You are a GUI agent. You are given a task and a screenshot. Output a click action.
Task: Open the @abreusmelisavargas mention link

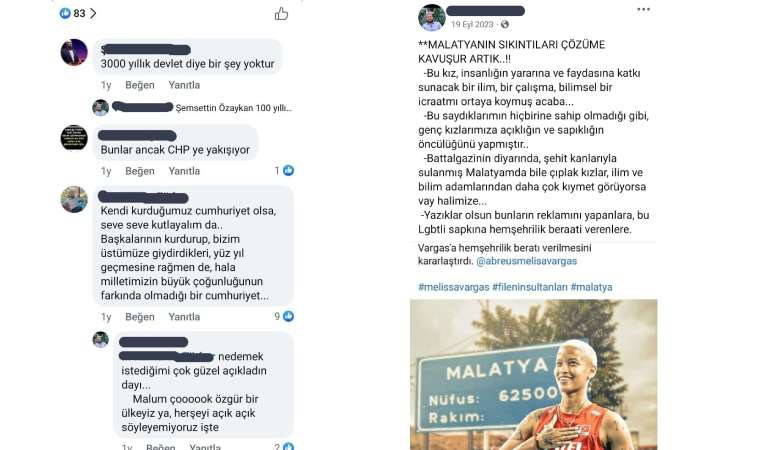(526, 261)
